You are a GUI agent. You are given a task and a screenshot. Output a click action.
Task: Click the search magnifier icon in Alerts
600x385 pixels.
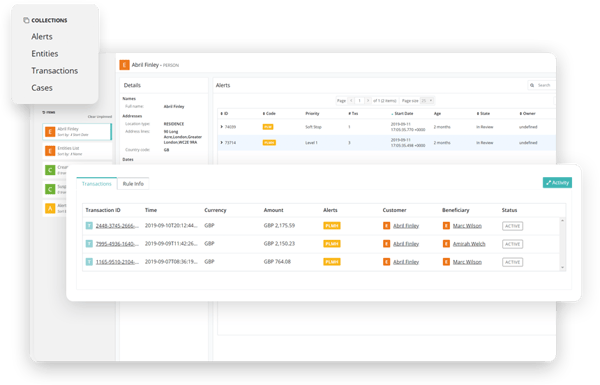pyautogui.click(x=532, y=85)
